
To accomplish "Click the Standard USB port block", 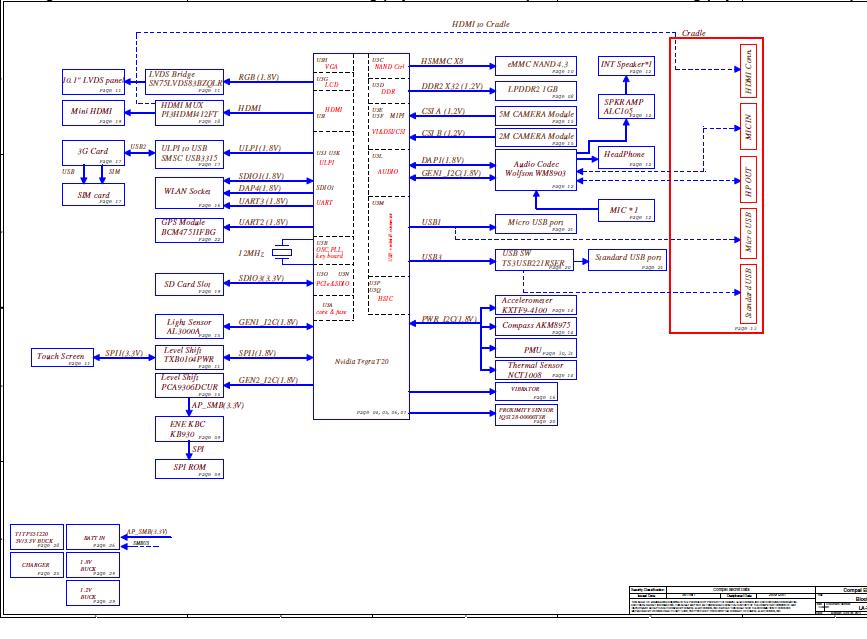I will tap(627, 260).
